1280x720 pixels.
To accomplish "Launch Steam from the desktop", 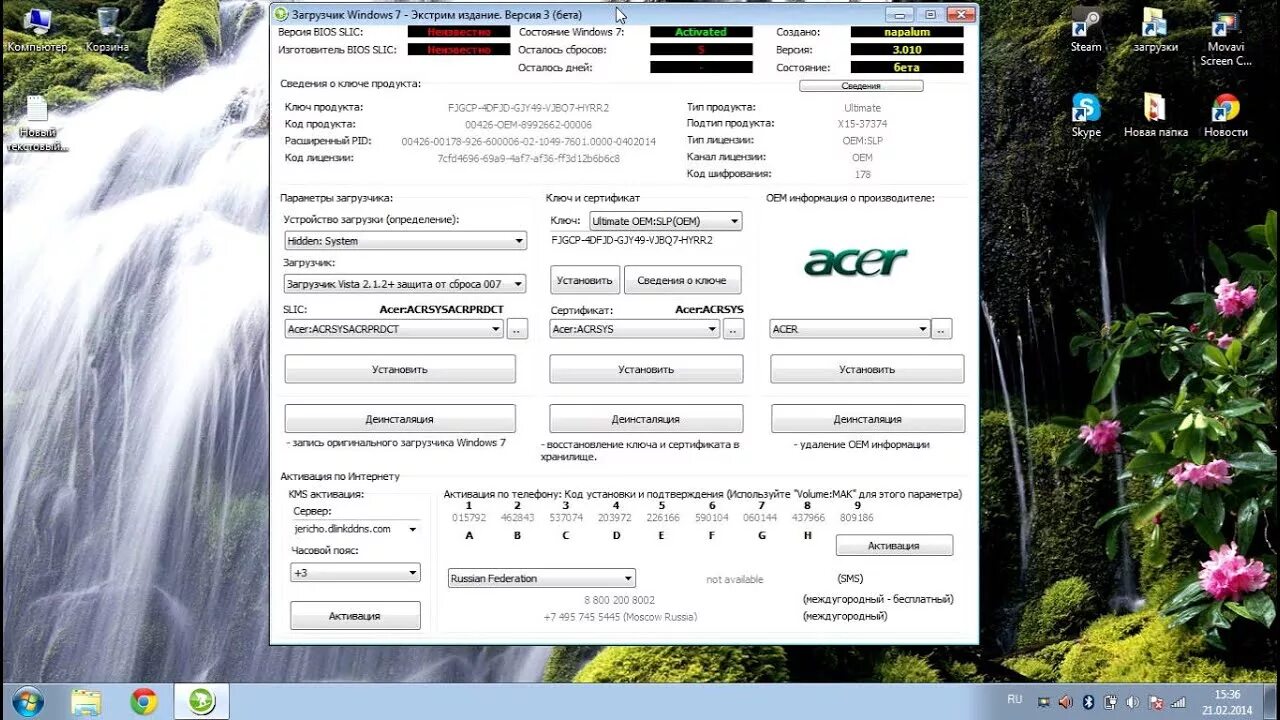I will point(1086,31).
